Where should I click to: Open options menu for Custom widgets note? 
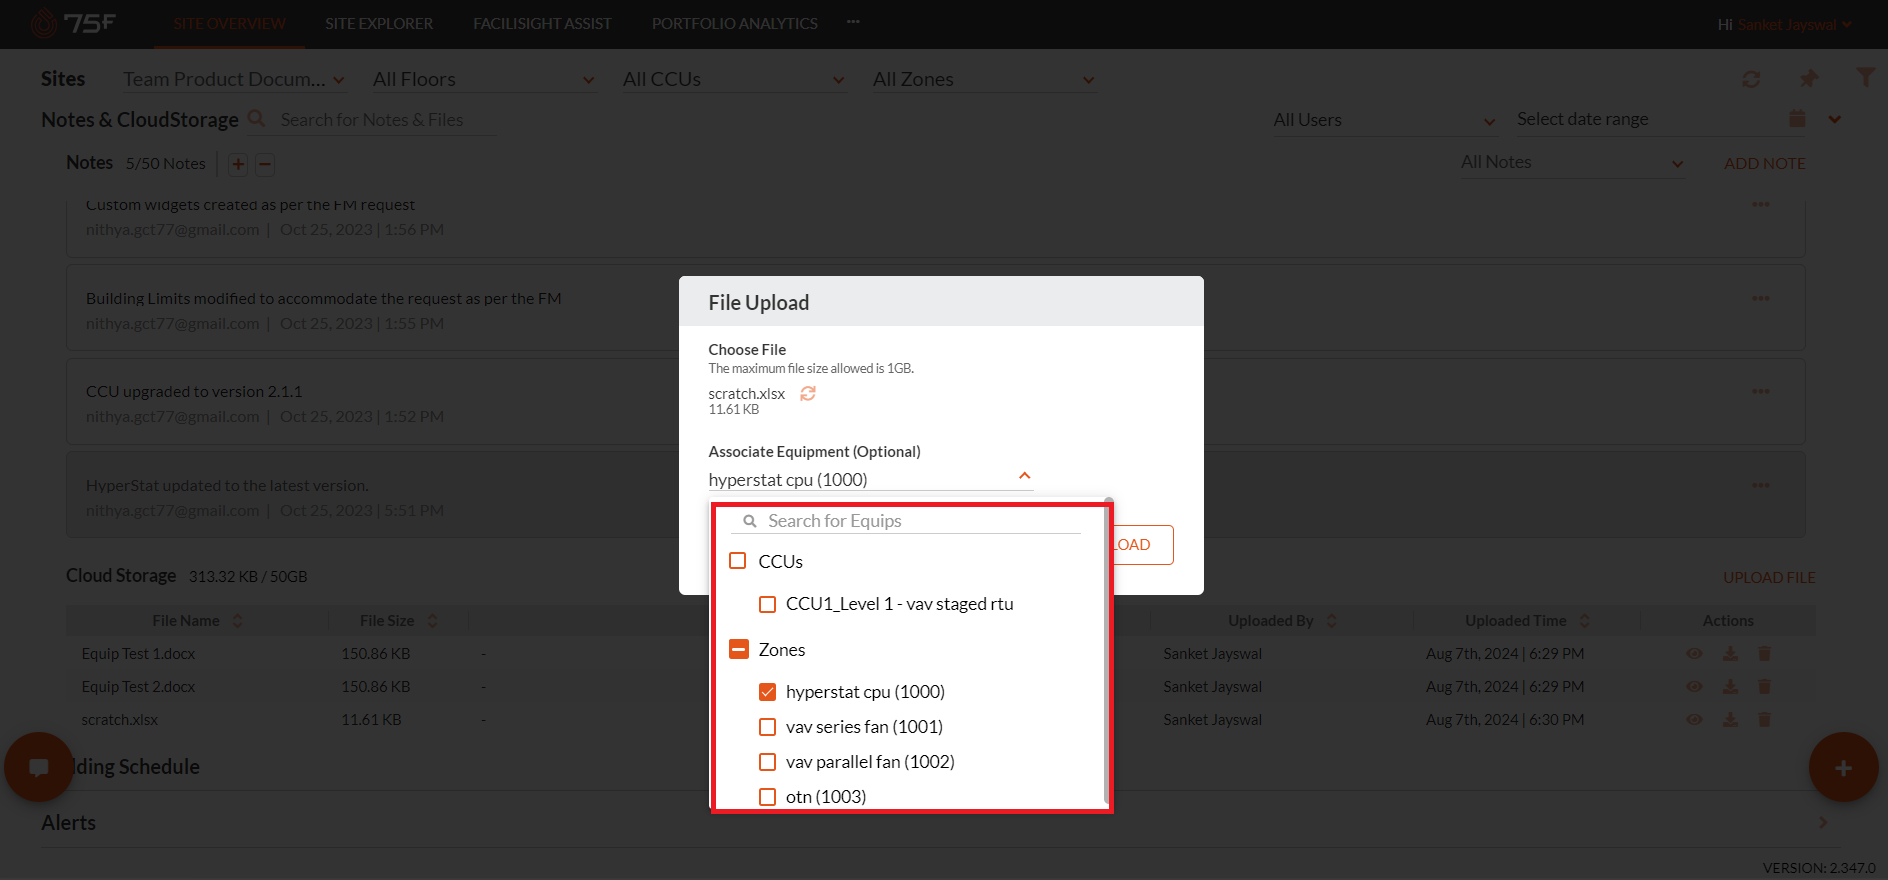(1761, 204)
